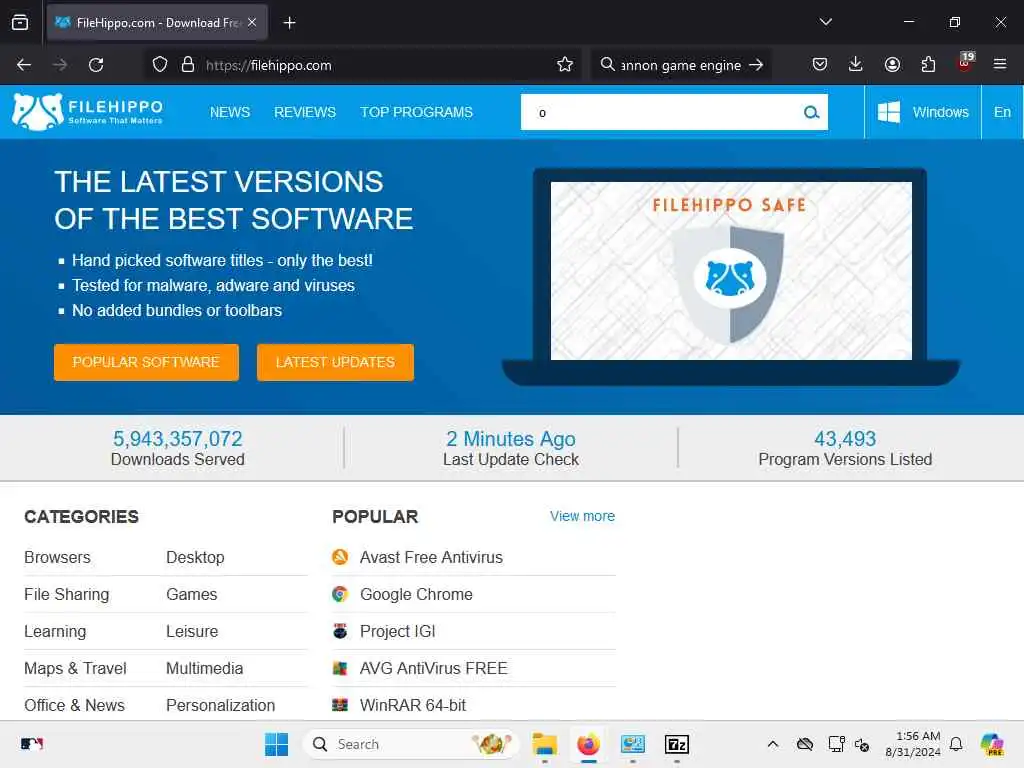
Task: Open the Google Chrome program link
Action: pyautogui.click(x=416, y=594)
